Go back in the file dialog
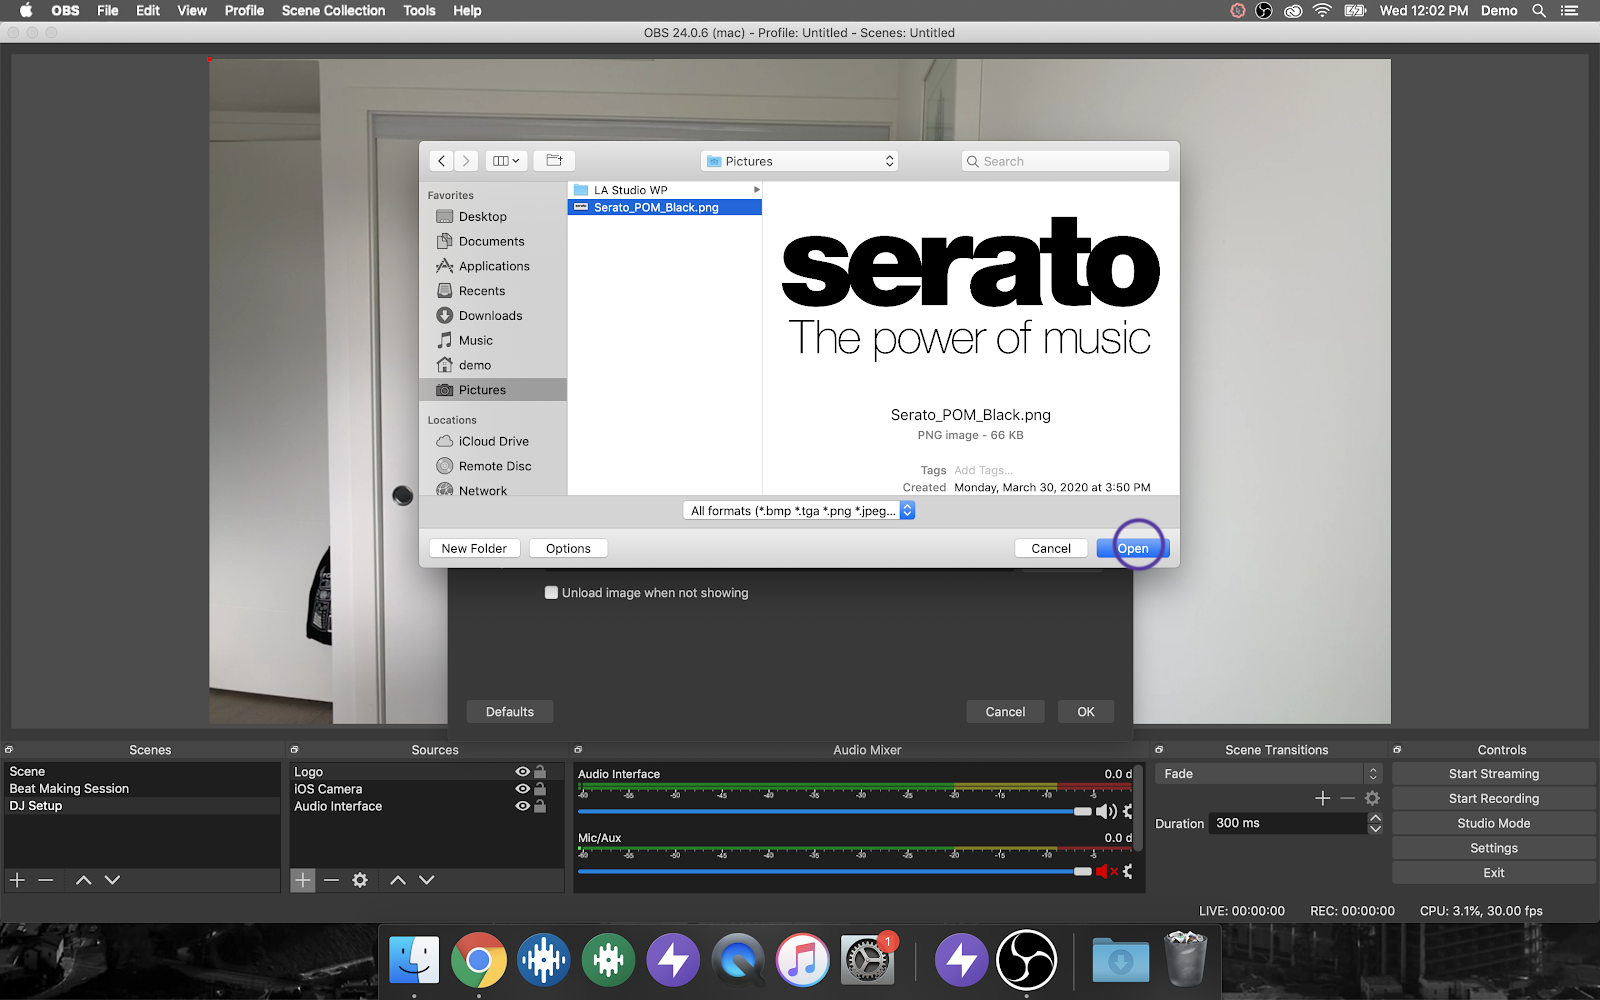This screenshot has width=1600, height=1000. click(441, 161)
